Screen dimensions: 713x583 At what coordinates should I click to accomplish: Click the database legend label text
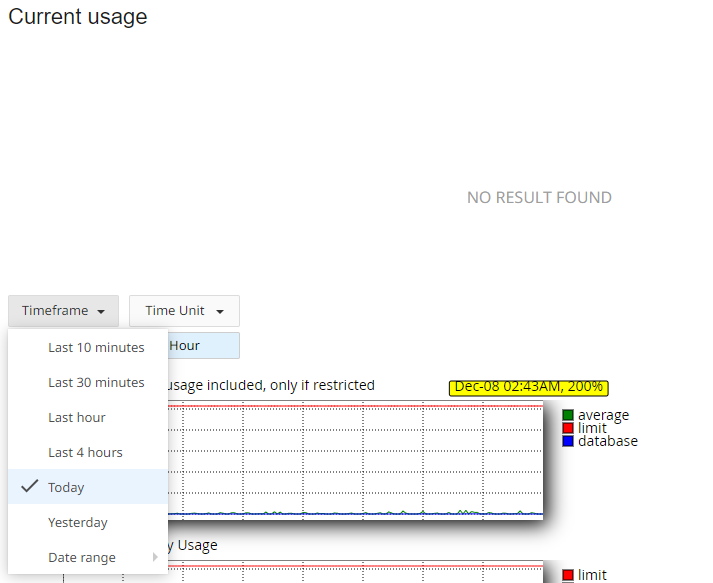point(607,441)
